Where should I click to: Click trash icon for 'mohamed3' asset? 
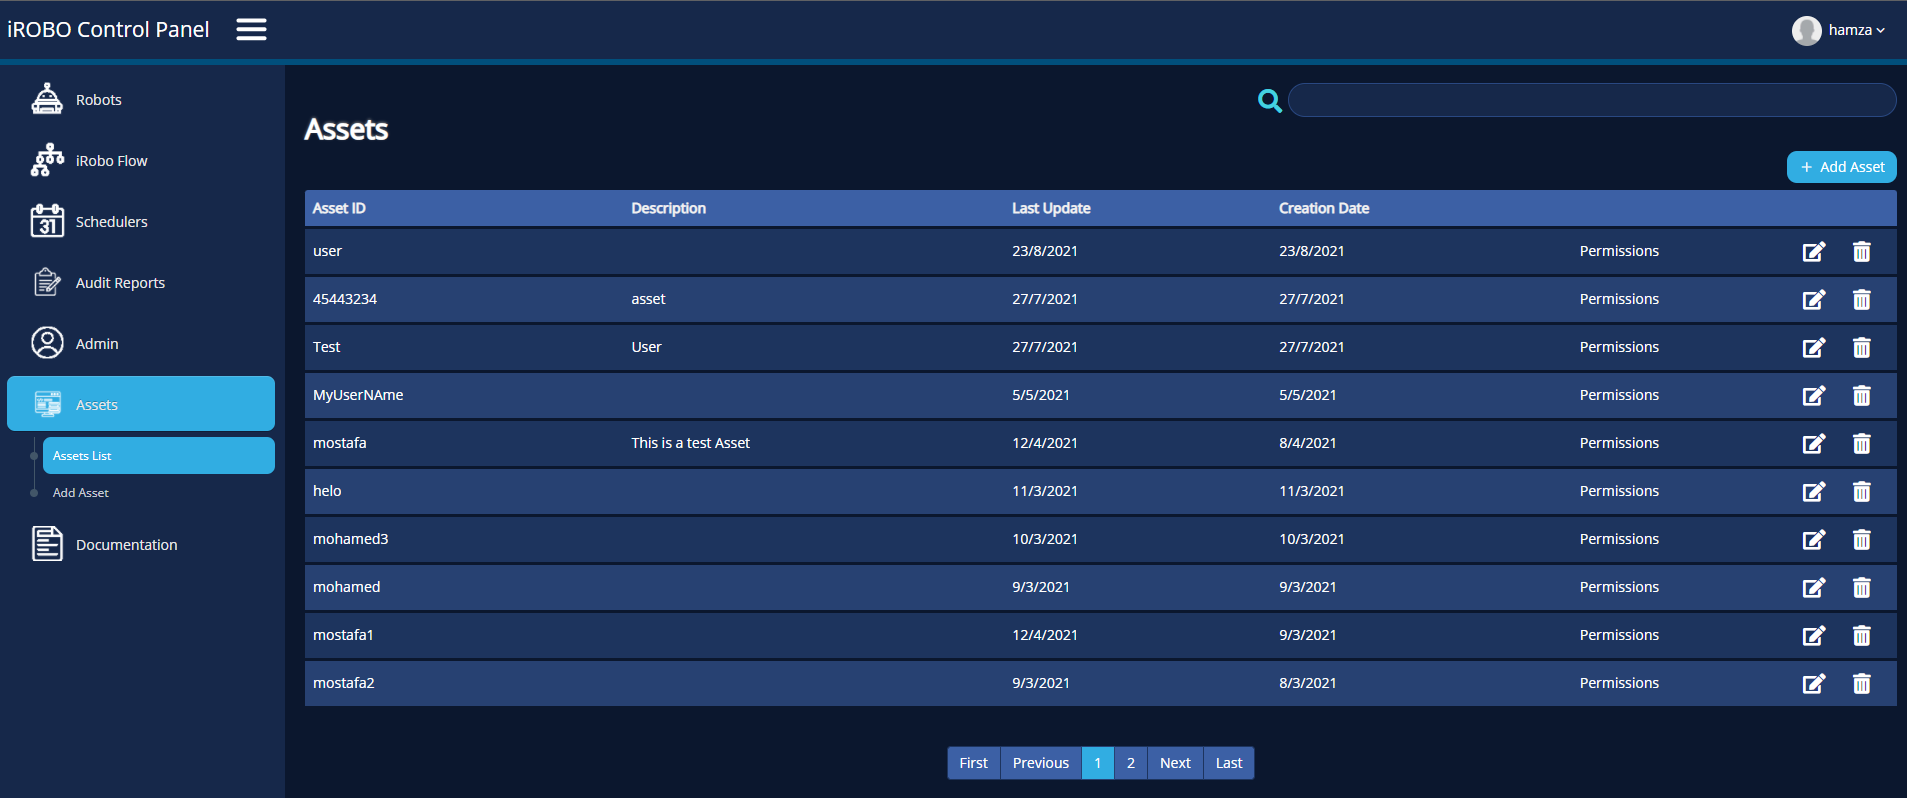point(1861,540)
